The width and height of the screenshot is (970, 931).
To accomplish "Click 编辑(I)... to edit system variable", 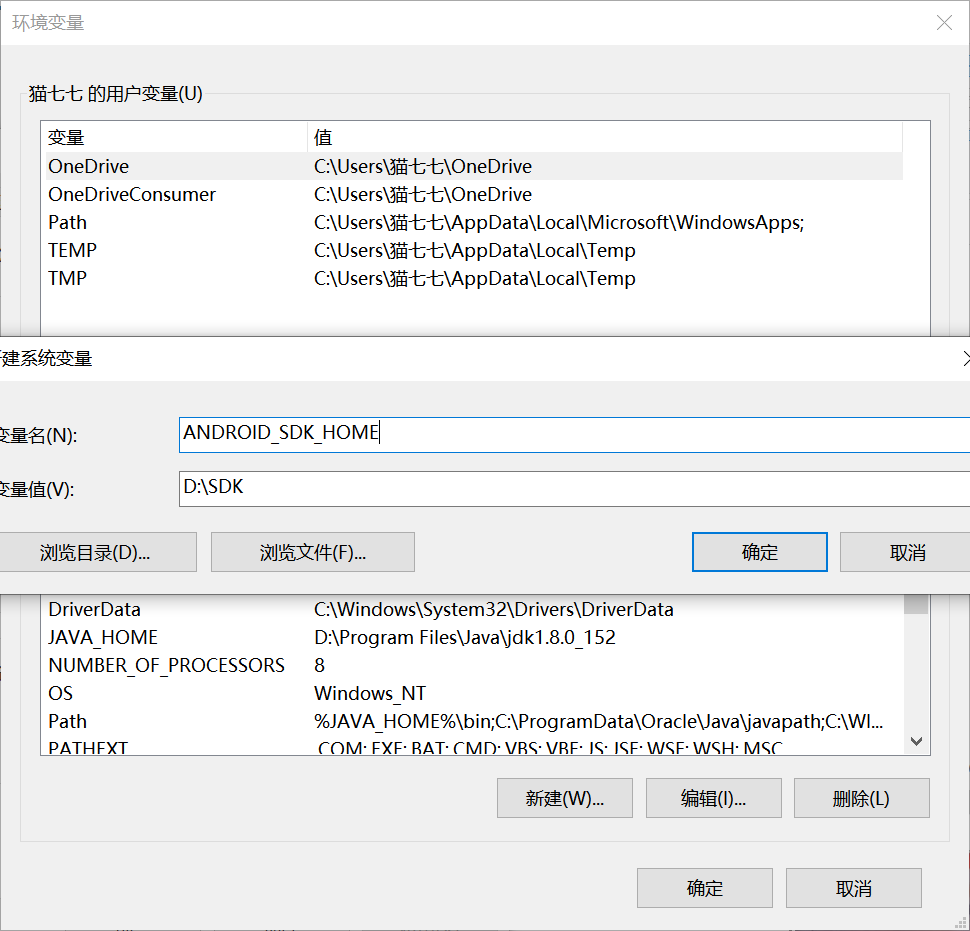I will point(713,798).
